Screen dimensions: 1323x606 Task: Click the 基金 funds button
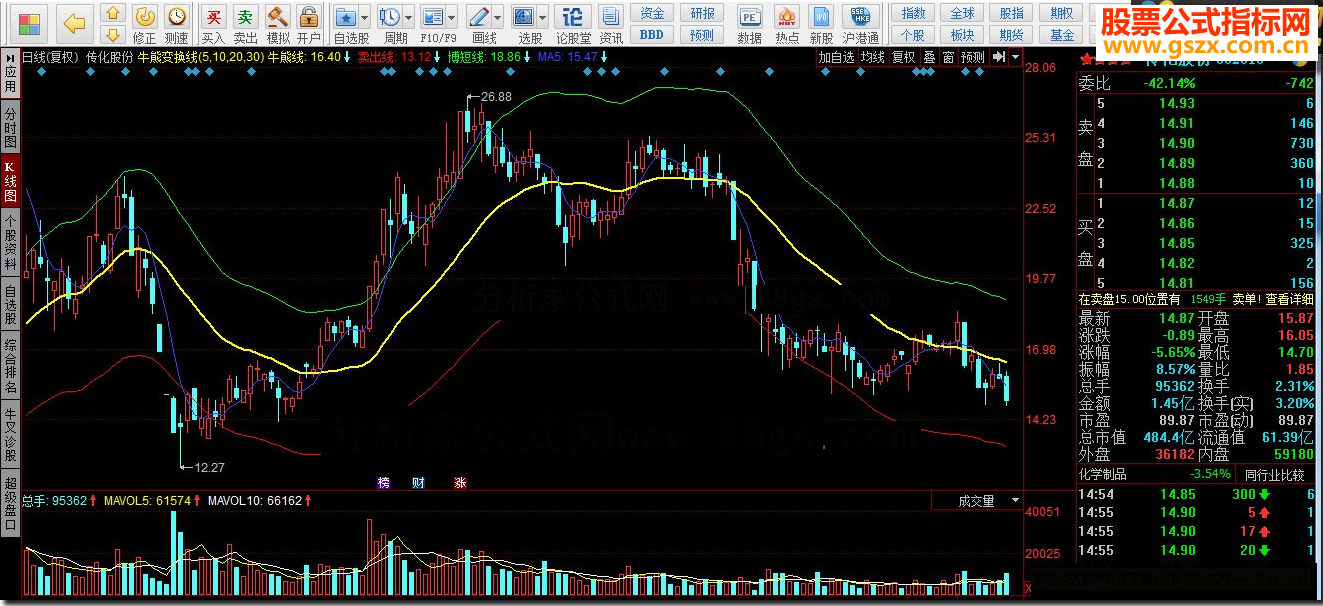click(1062, 35)
